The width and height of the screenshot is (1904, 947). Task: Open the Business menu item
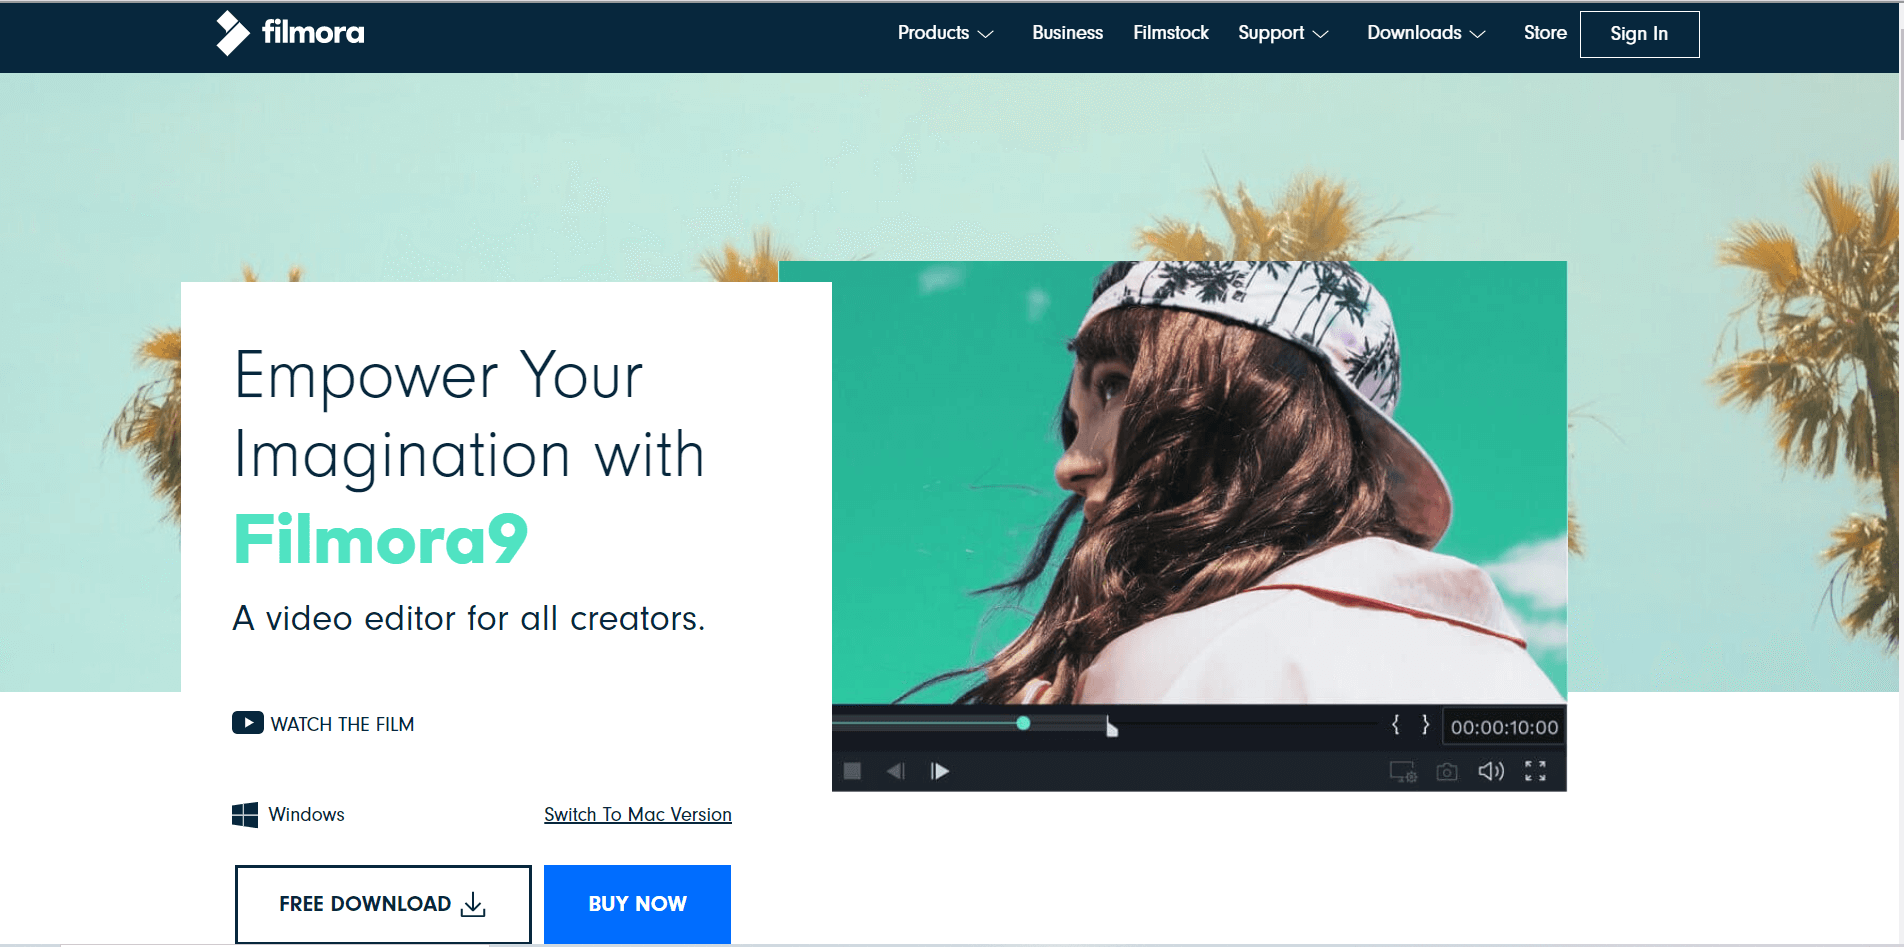(x=1067, y=33)
